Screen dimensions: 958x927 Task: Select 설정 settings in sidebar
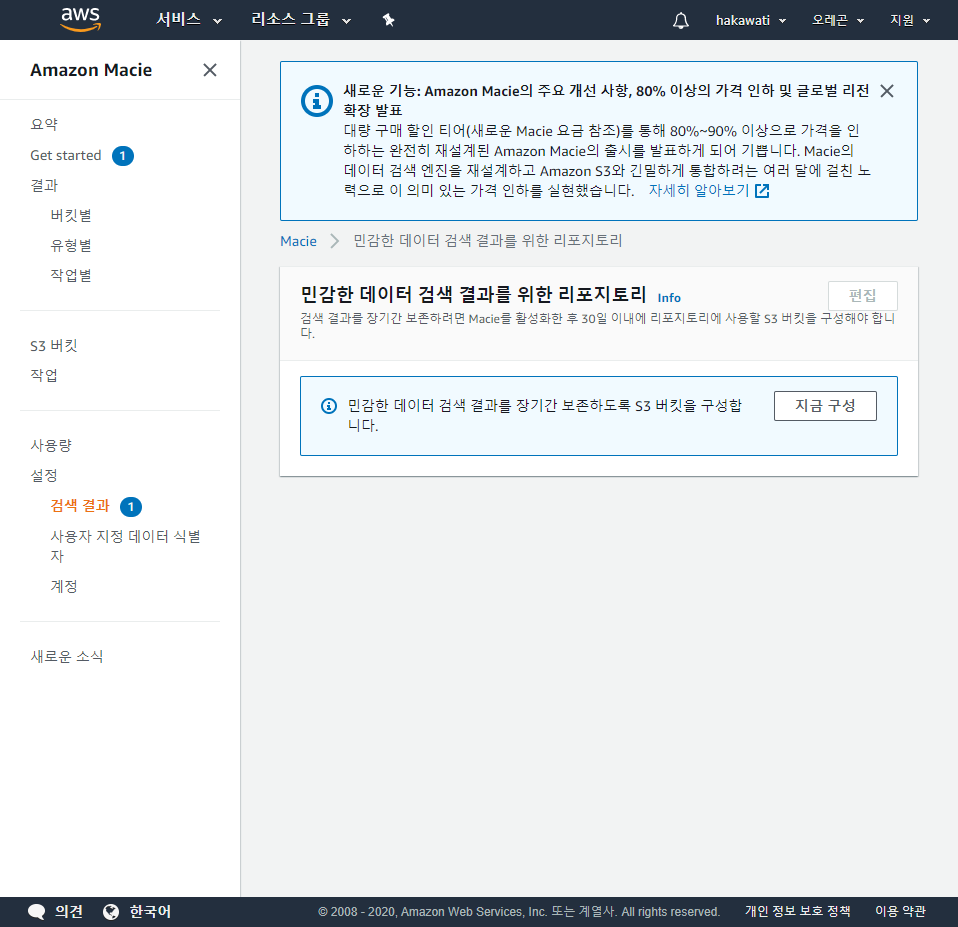[x=44, y=475]
